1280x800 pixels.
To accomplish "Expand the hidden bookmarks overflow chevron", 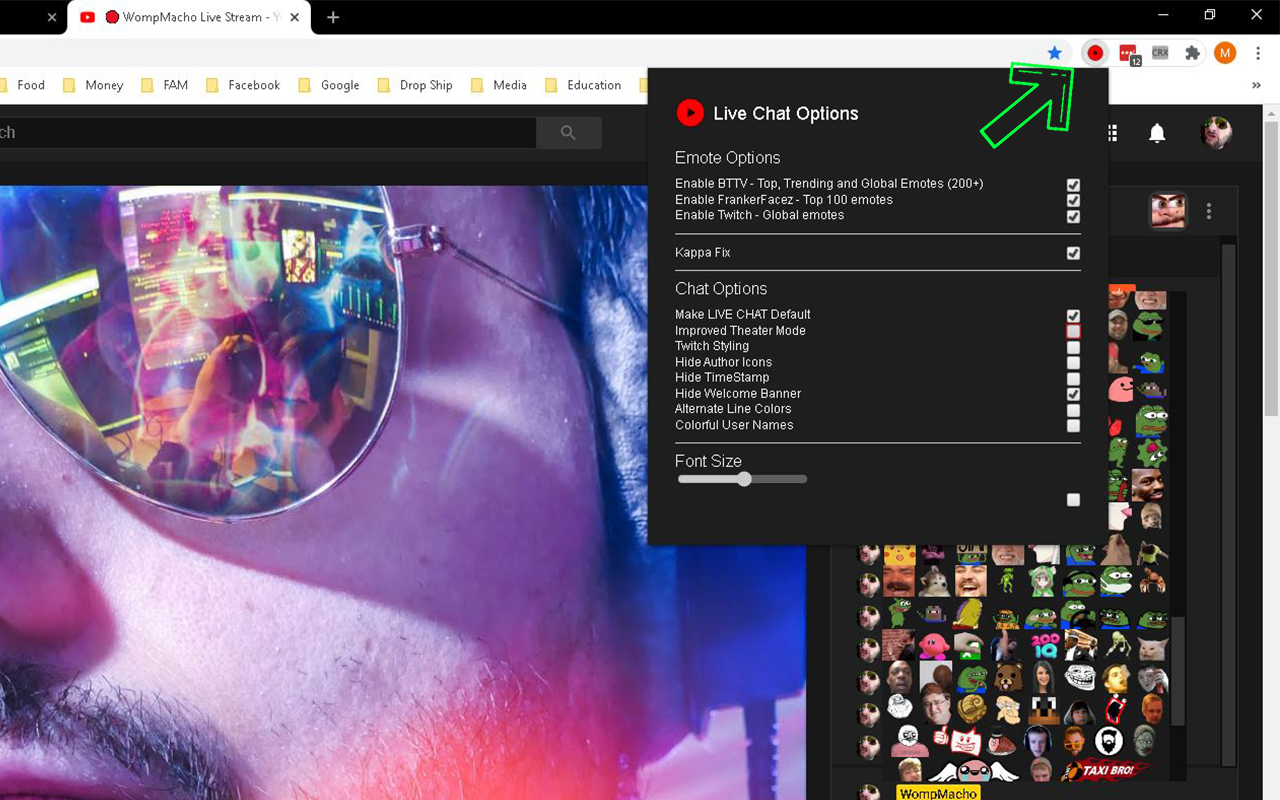I will click(x=1256, y=86).
